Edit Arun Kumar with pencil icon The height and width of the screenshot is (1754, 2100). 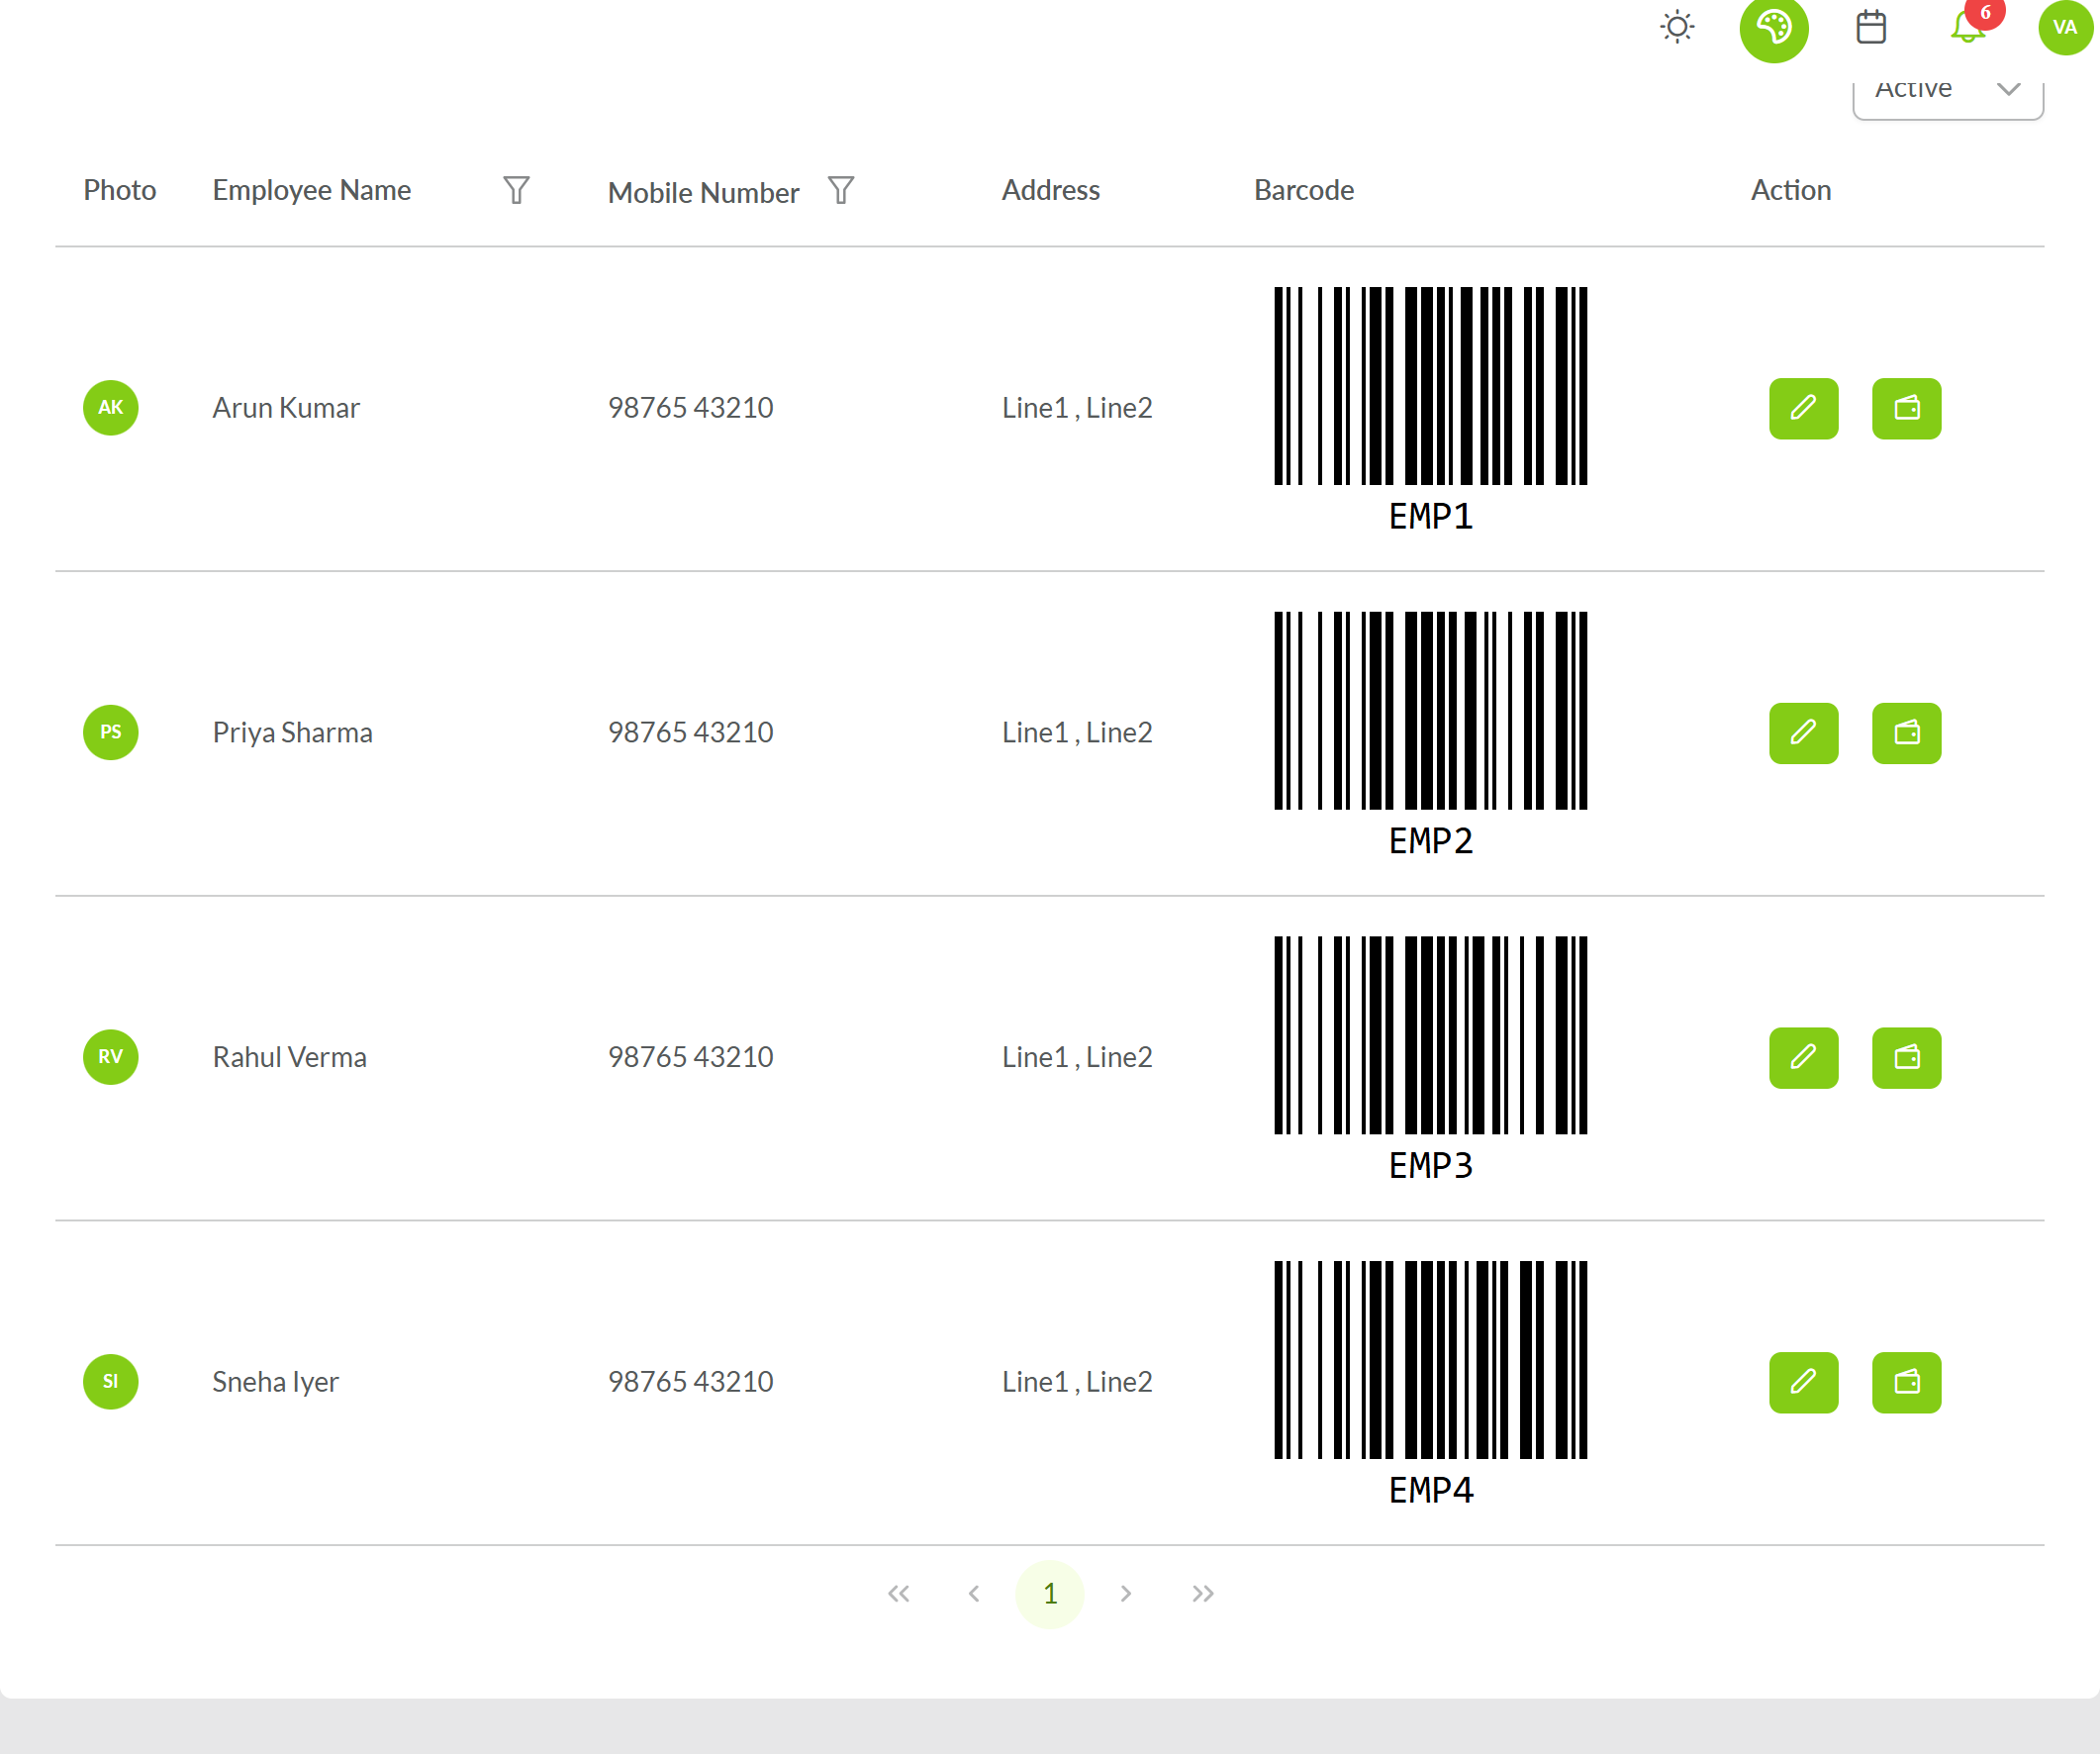pos(1803,408)
